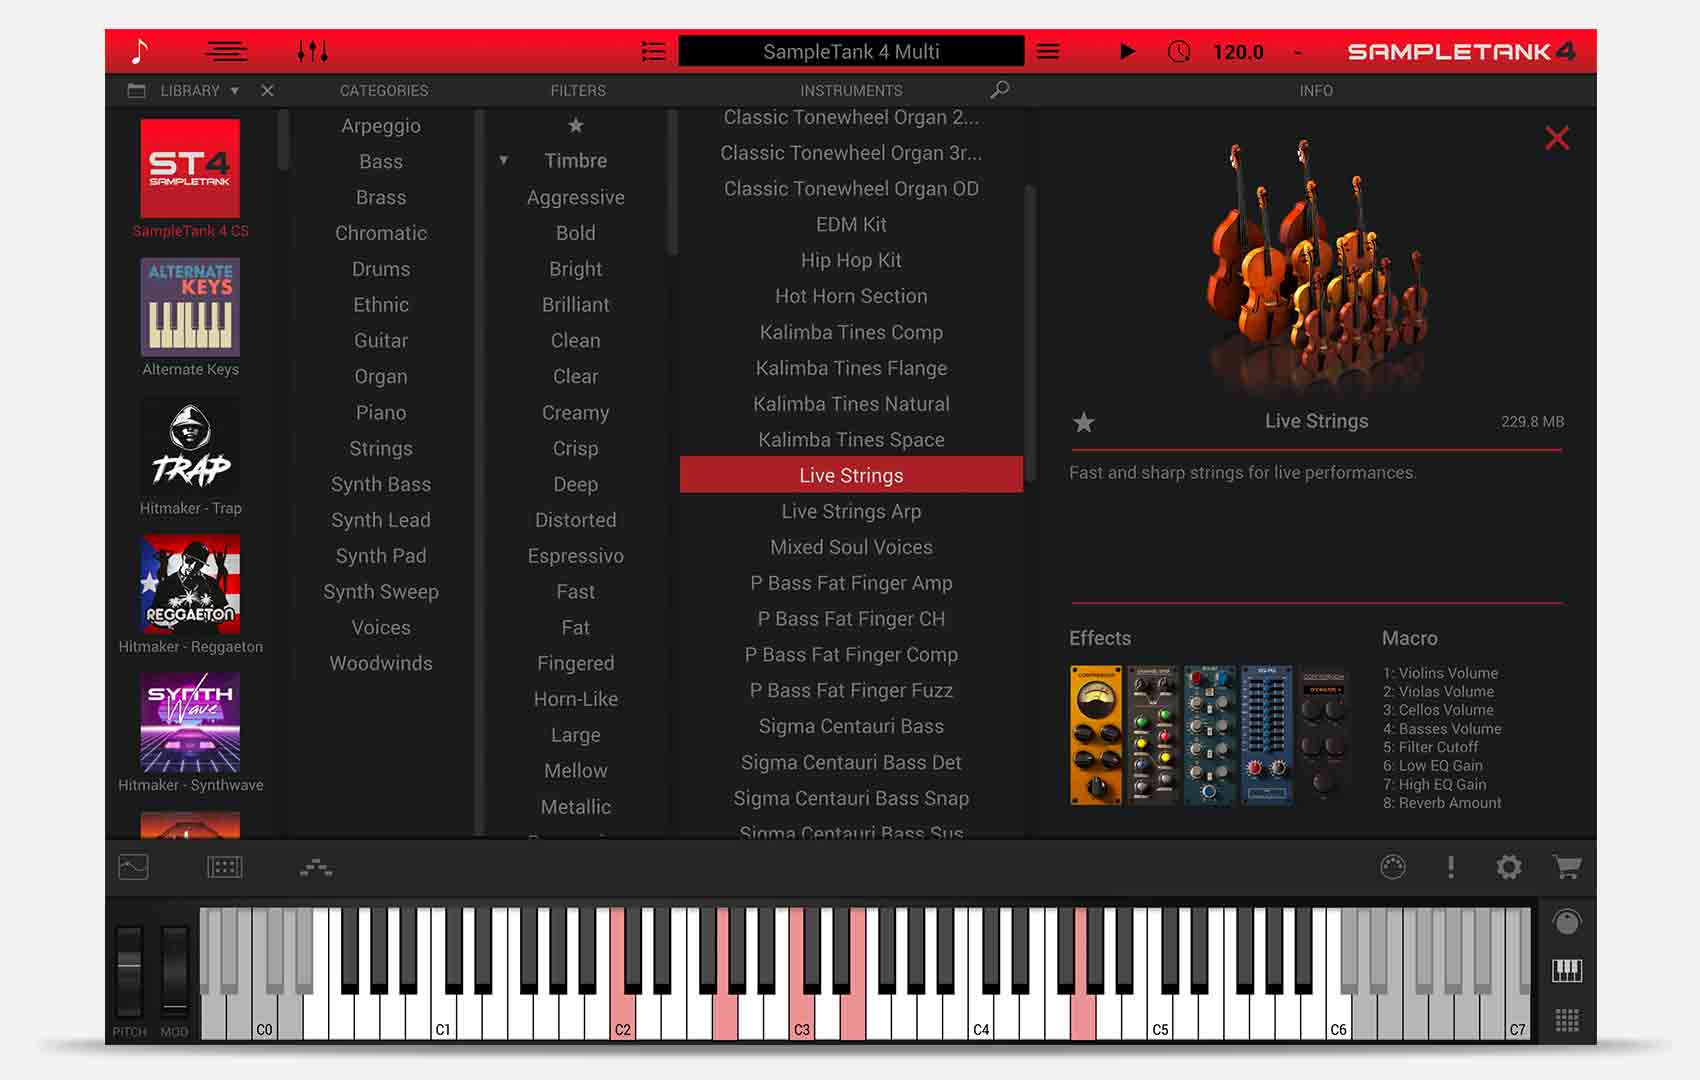The width and height of the screenshot is (1700, 1080).
Task: Open the orange compressor effect
Action: (1096, 735)
